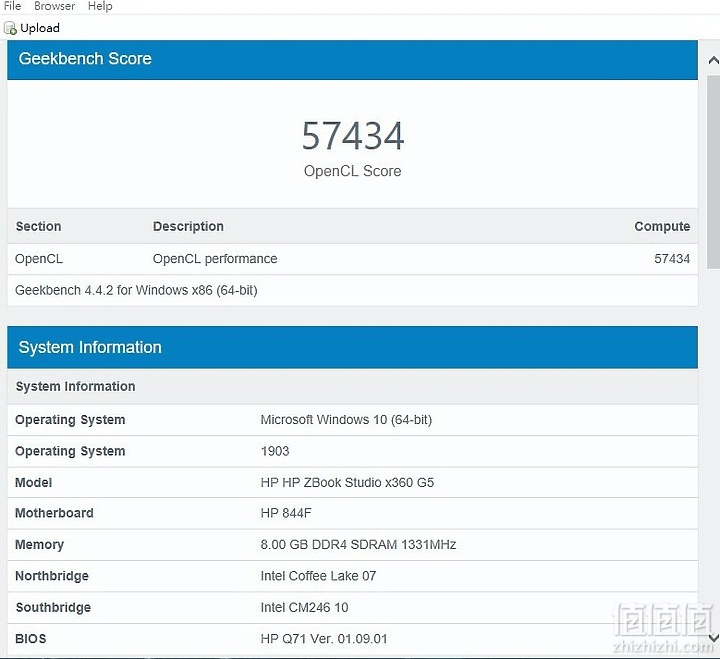Click the scrollbar up arrow

(713, 60)
